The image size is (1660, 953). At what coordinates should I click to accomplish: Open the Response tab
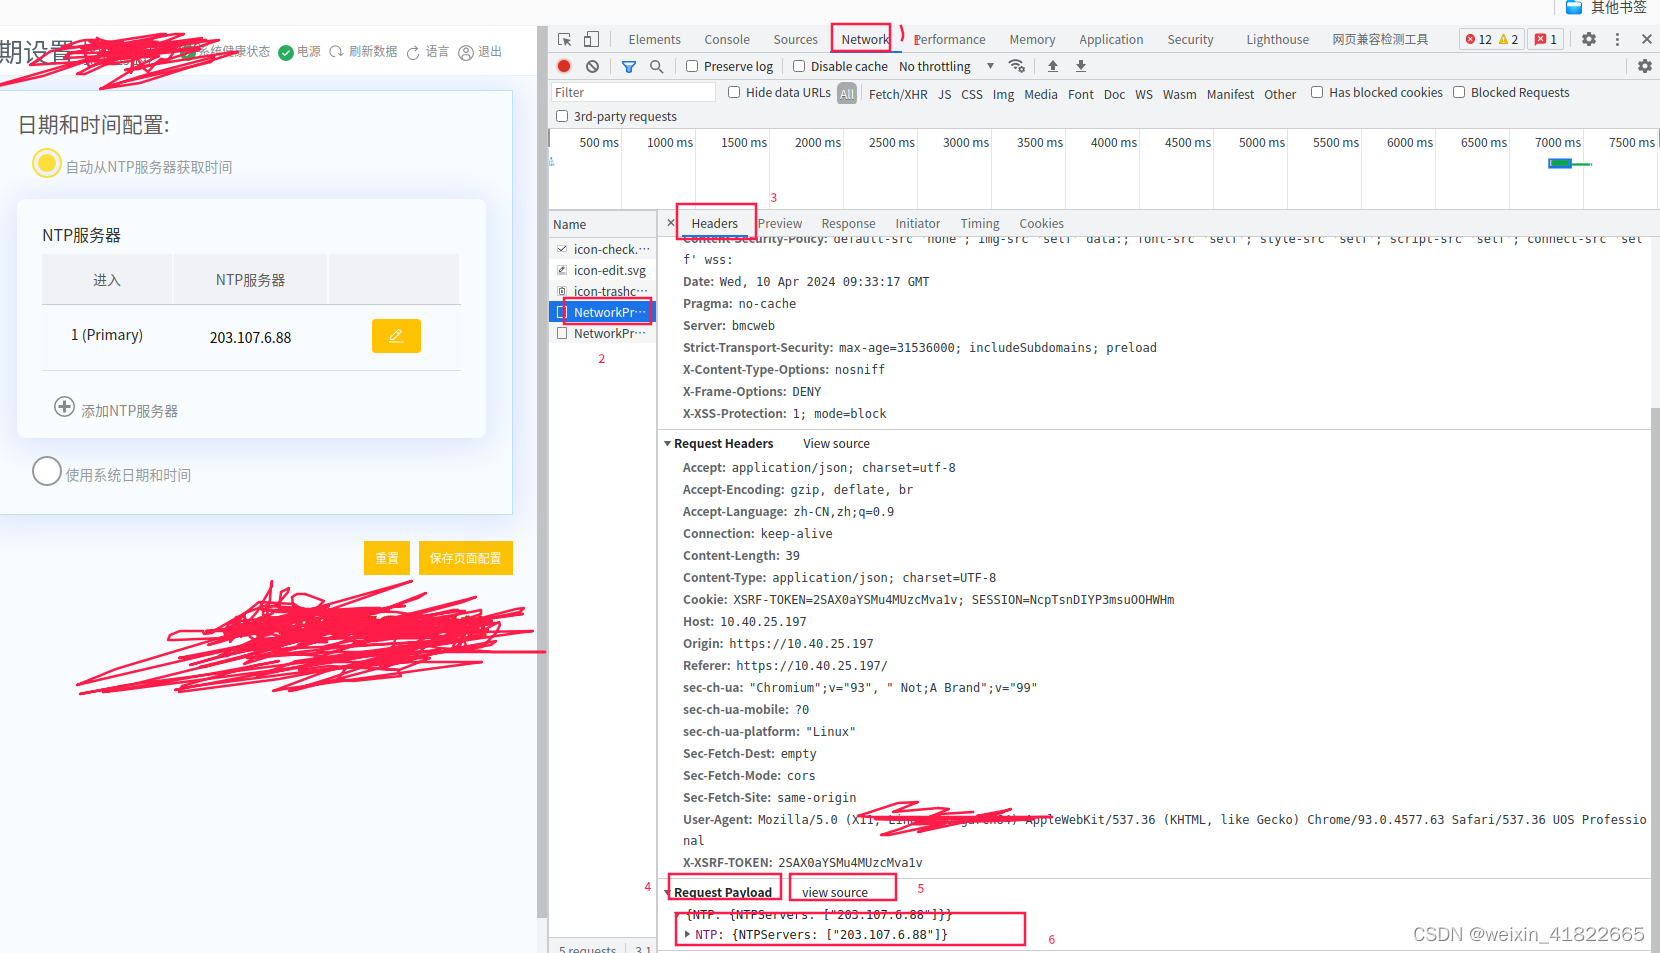tap(848, 223)
